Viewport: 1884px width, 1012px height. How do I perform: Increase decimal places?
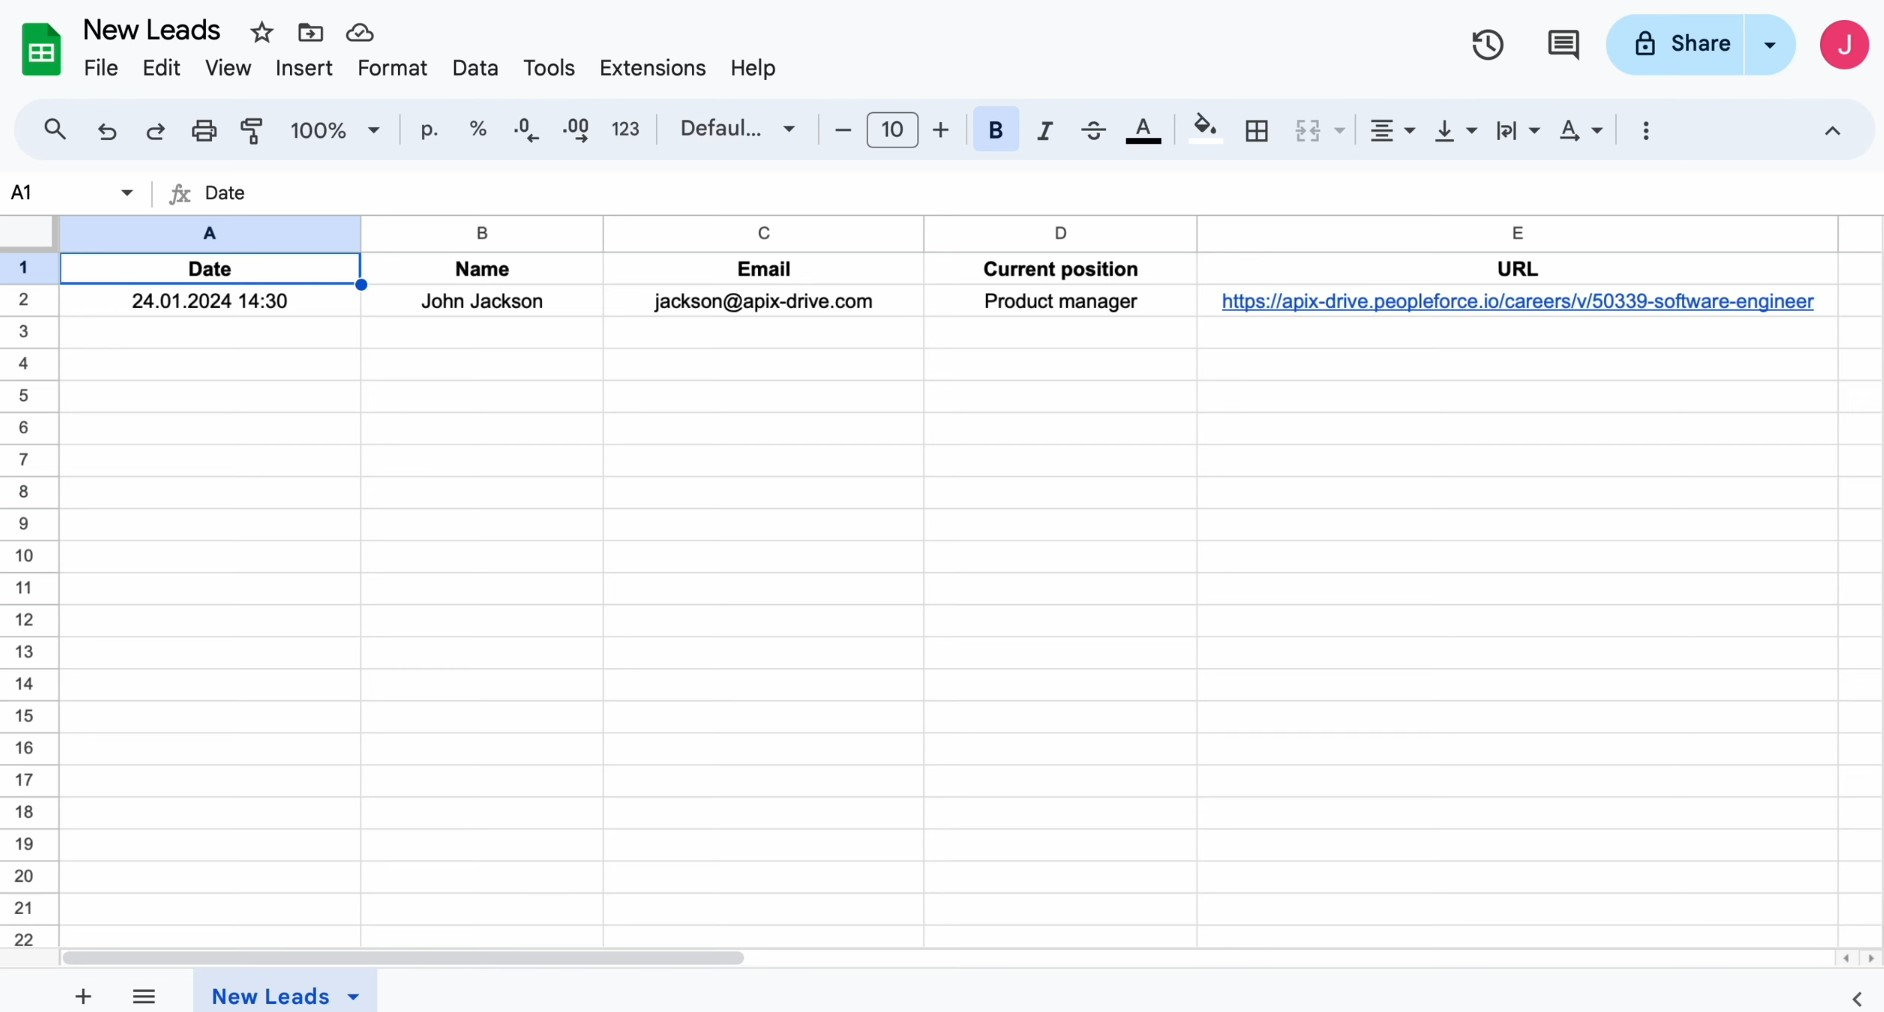click(x=576, y=130)
